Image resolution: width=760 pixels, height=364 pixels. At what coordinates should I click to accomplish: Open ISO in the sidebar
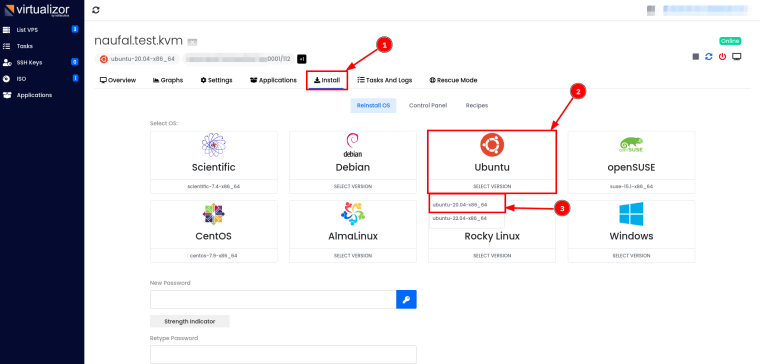click(21, 79)
